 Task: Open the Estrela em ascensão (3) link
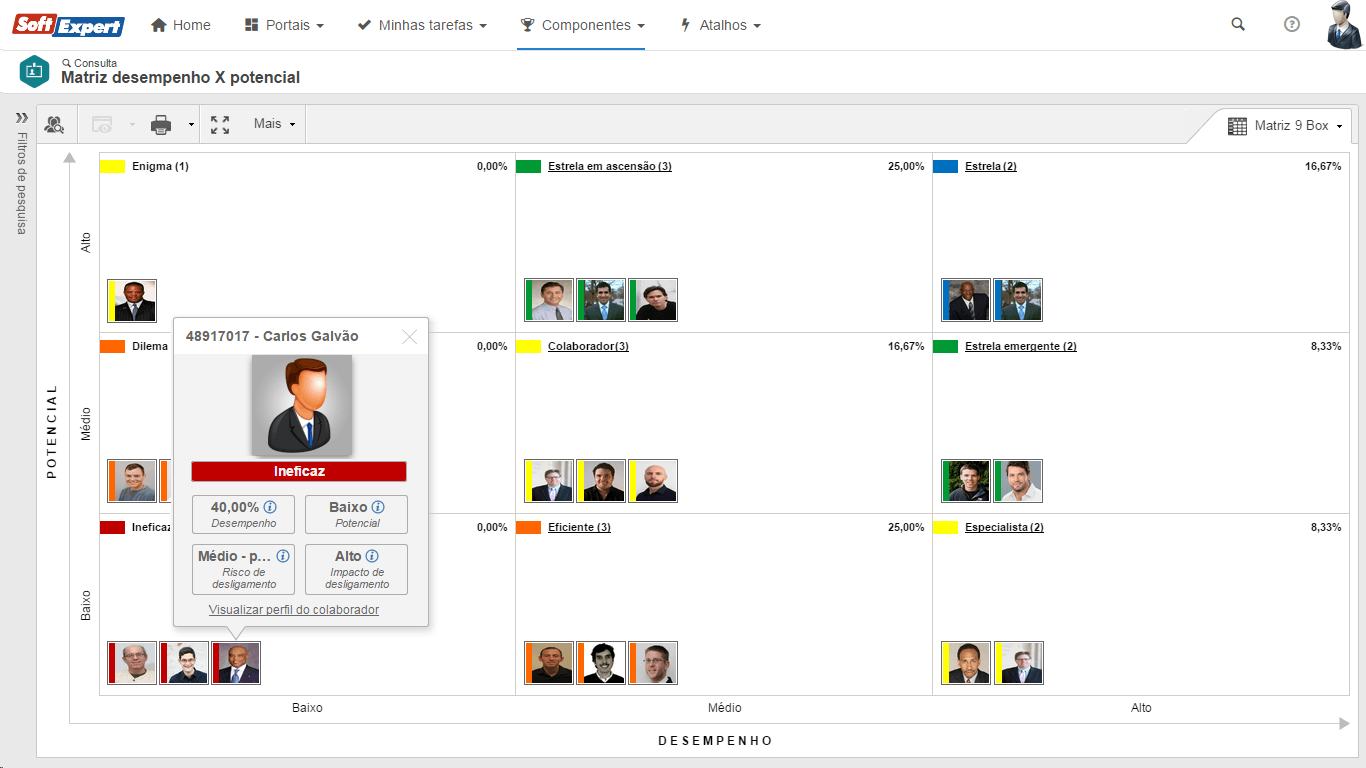(x=609, y=166)
